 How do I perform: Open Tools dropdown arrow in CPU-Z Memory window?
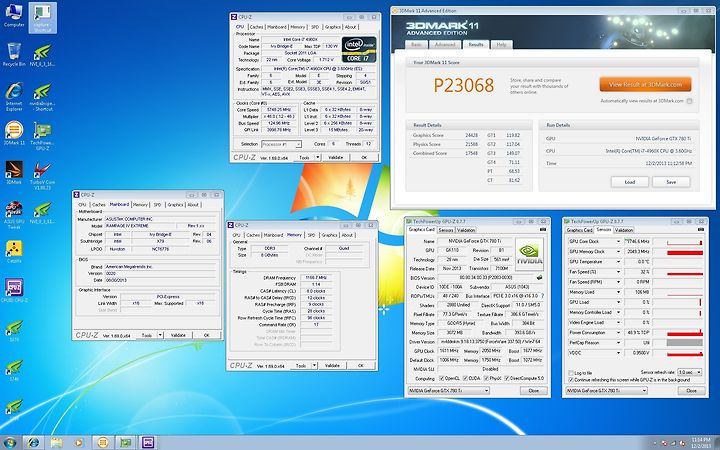point(315,366)
